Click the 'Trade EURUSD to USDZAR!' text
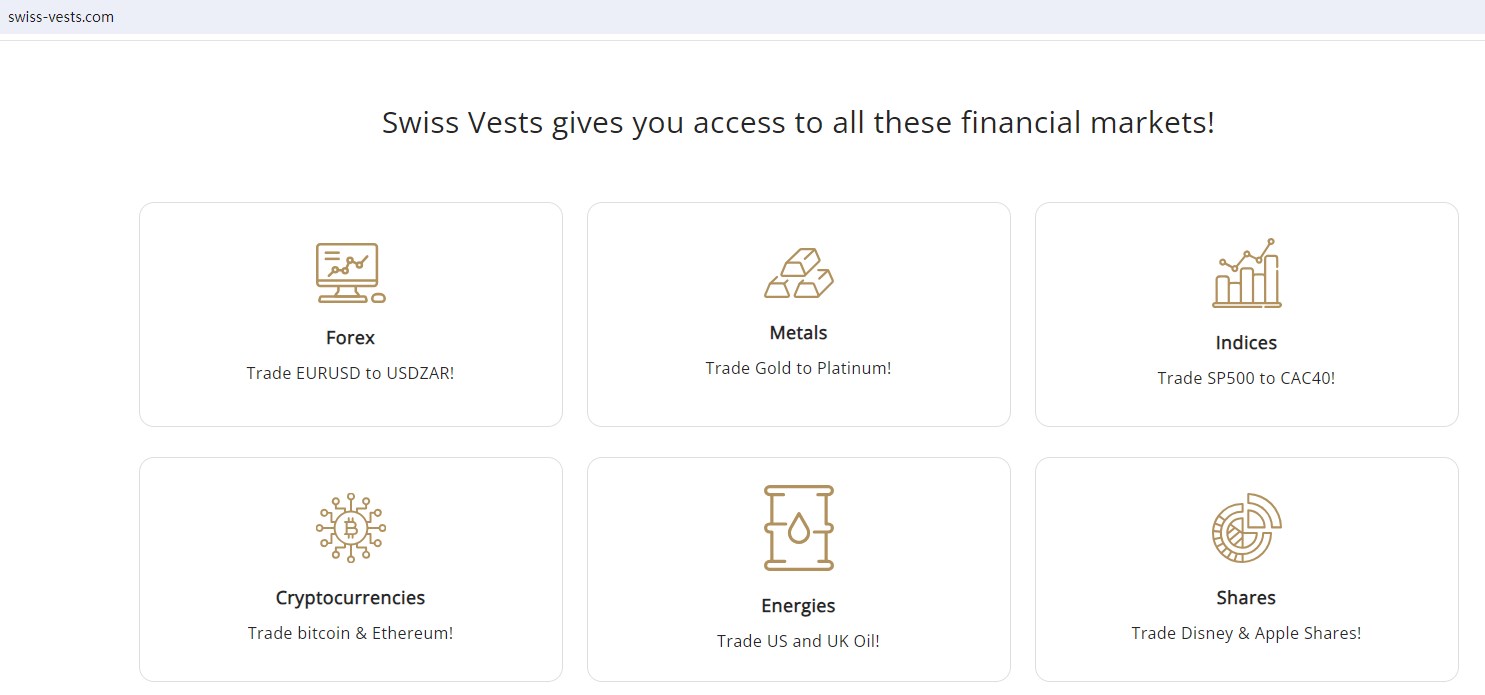 pos(350,373)
